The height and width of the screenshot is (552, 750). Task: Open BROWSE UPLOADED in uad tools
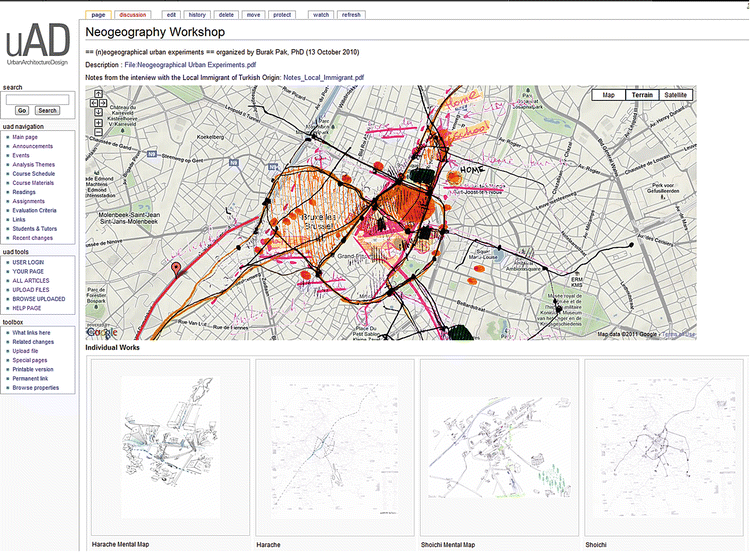point(39,299)
